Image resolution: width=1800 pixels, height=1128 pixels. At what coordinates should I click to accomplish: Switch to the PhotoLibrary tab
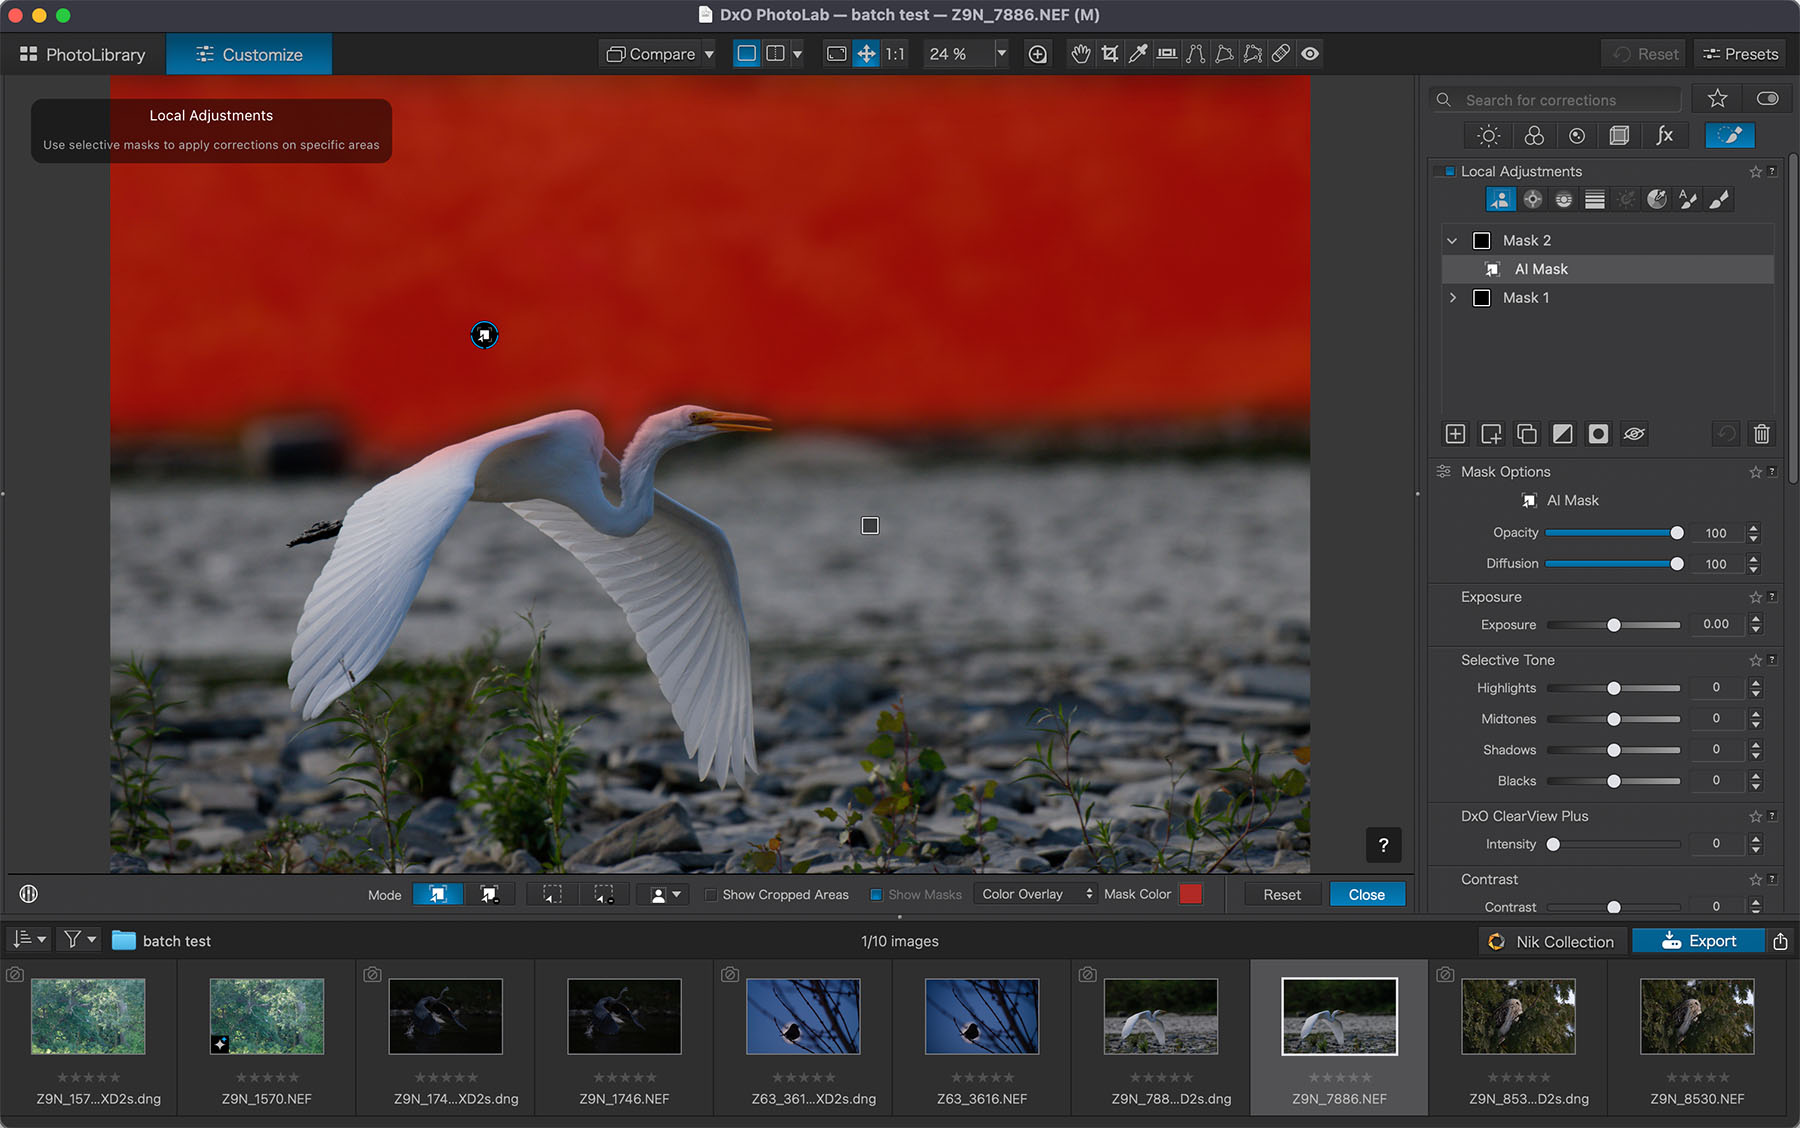(x=82, y=55)
